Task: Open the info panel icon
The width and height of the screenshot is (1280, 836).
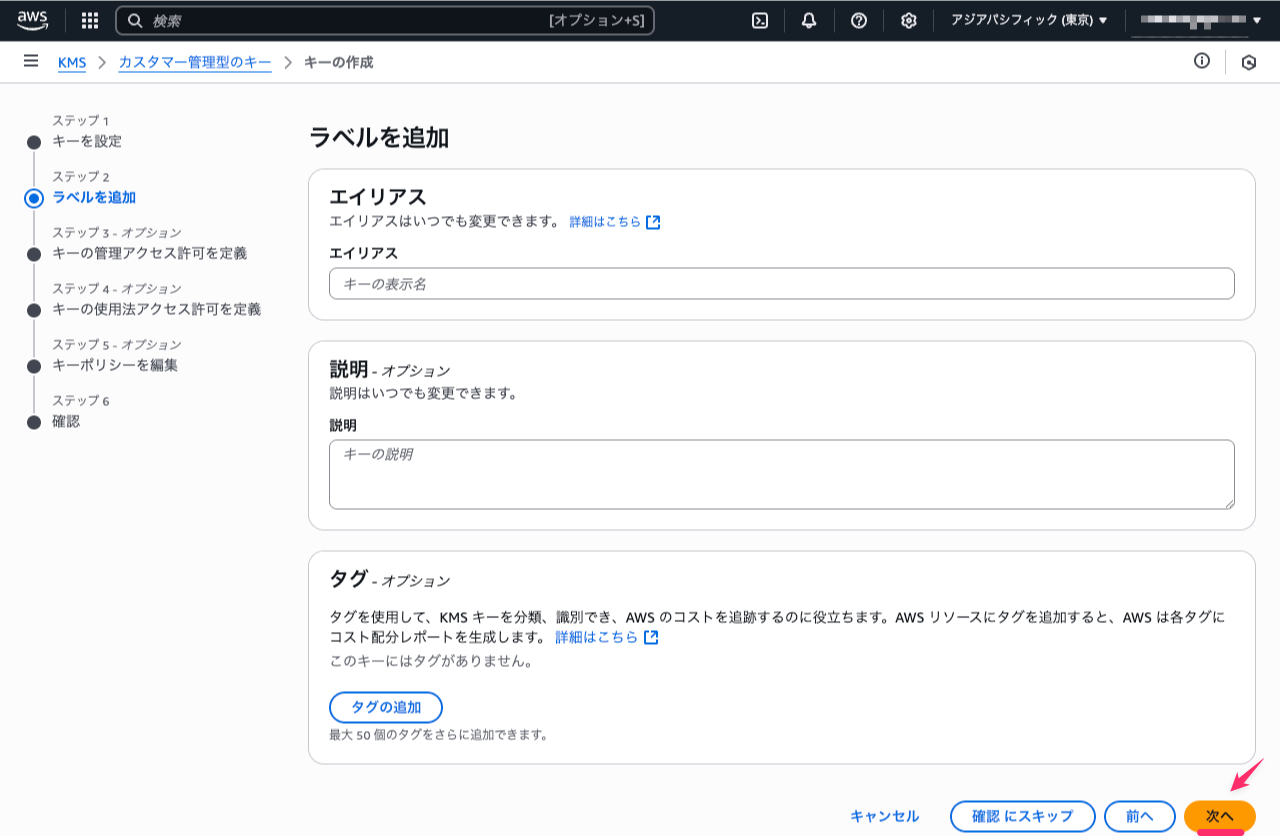Action: pos(1202,62)
